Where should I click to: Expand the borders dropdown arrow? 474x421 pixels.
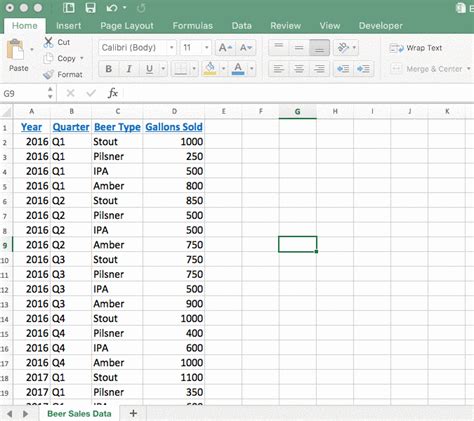pyautogui.click(x=194, y=69)
